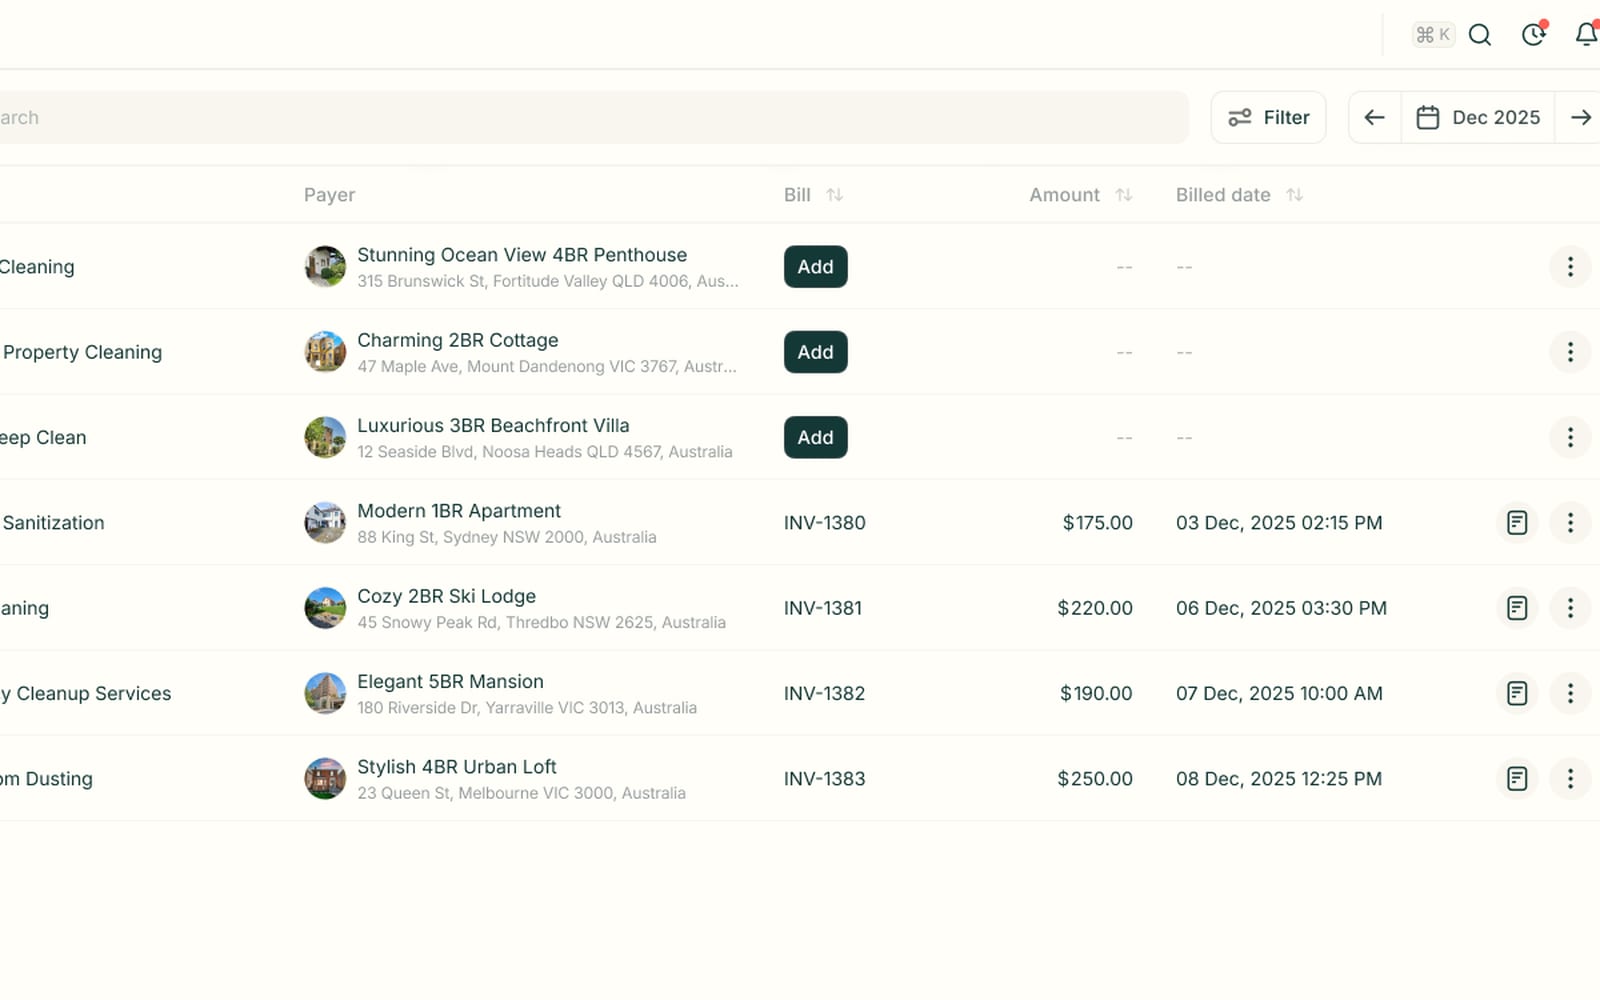Open more options for Elegant 5BR Mansion
Viewport: 1600px width, 1000px height.
(1570, 693)
